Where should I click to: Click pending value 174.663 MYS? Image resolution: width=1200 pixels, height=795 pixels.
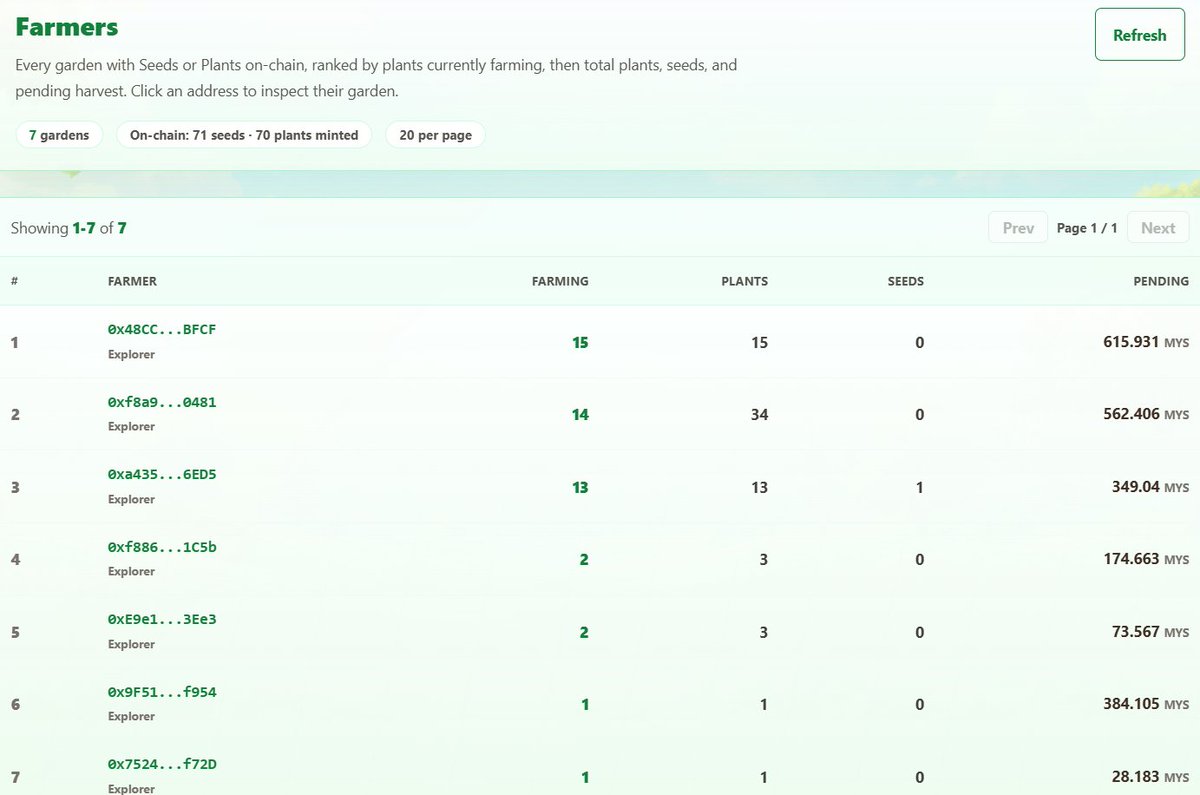[x=1146, y=559]
